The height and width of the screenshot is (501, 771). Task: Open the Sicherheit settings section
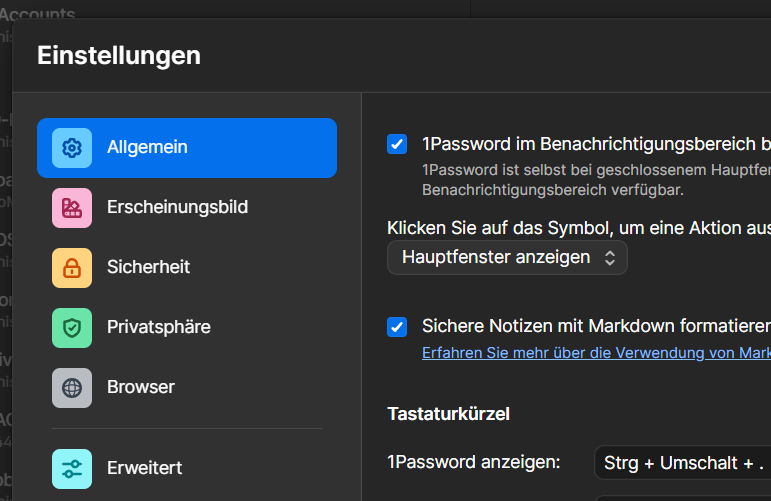coord(148,268)
